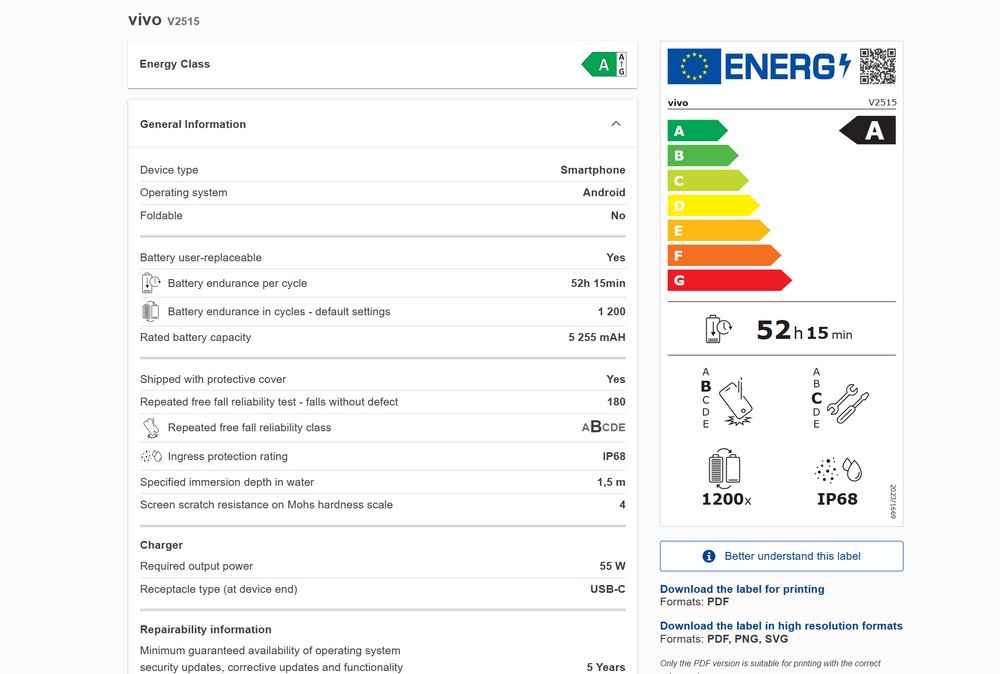
Task: Download the label for printing
Action: [x=742, y=589]
